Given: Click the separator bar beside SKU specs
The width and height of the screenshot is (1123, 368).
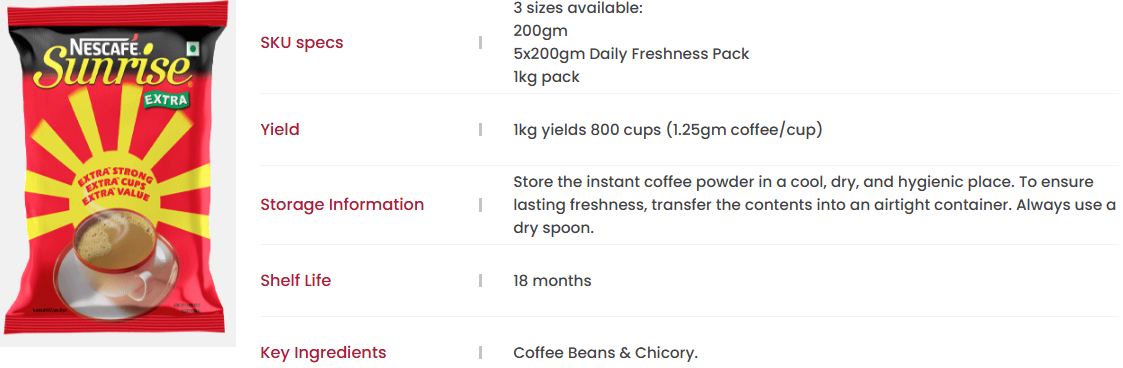Looking at the screenshot, I should click(481, 43).
